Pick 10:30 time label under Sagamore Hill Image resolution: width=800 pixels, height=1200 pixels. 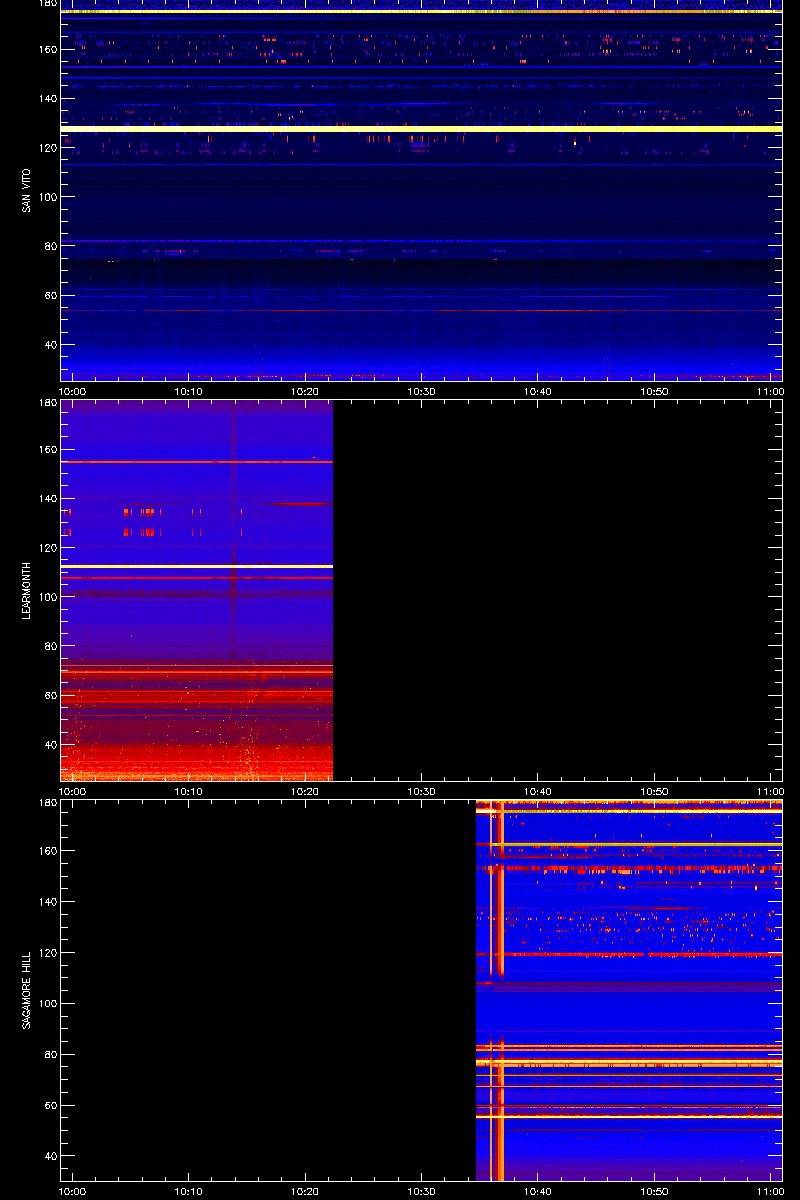(x=422, y=1191)
